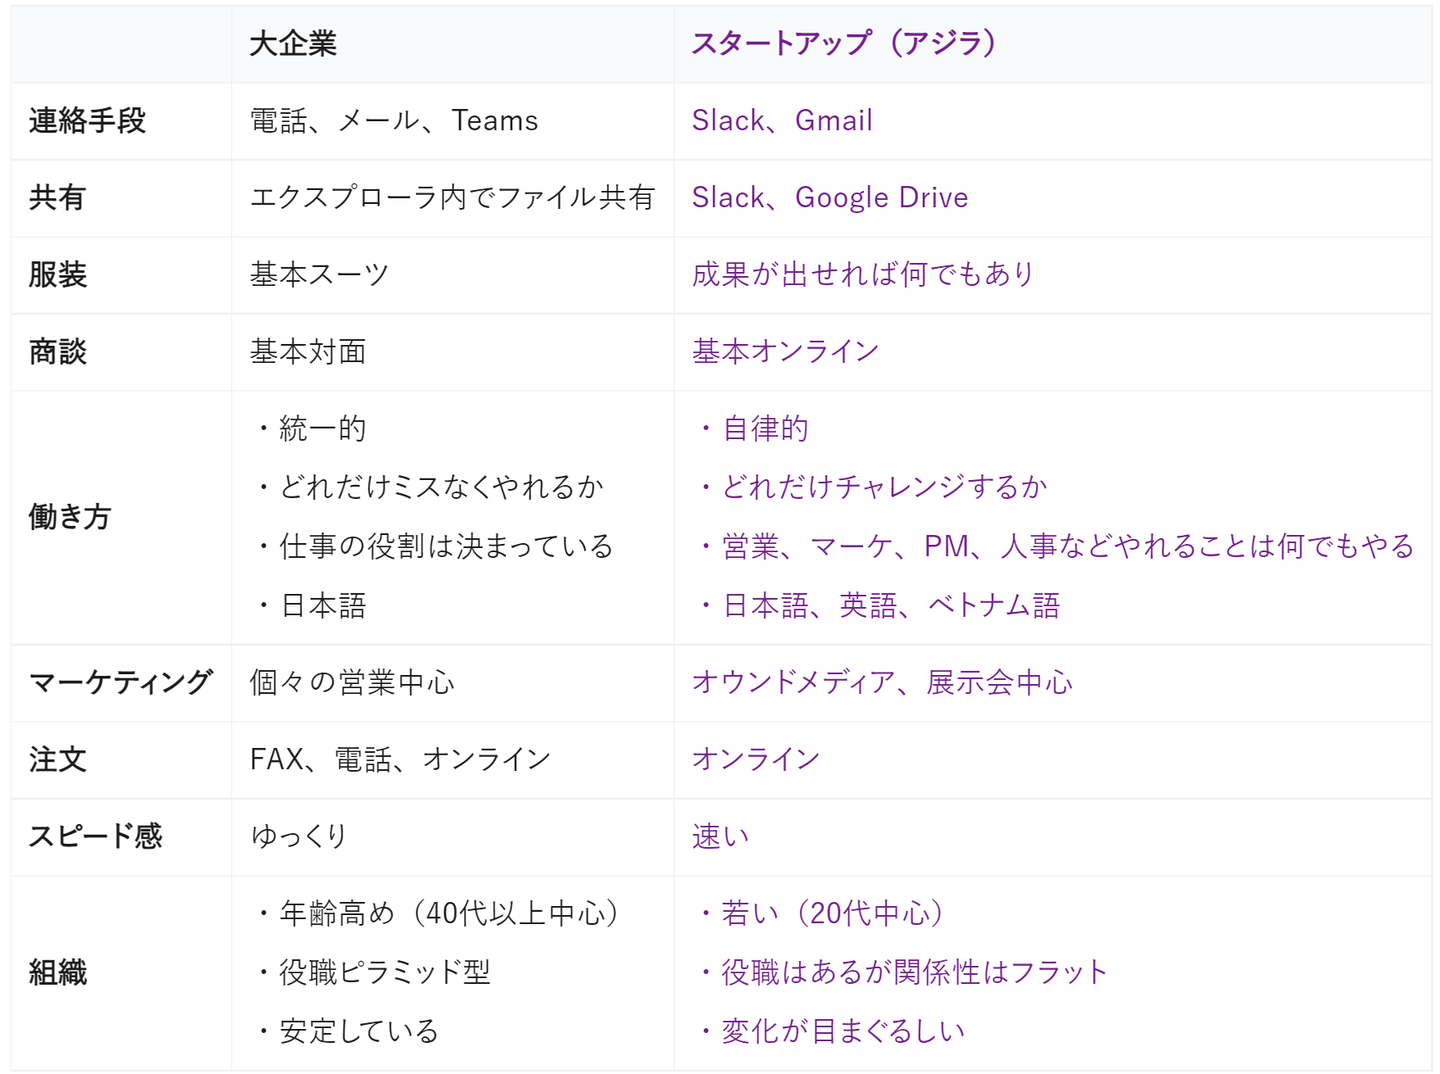Click the FAX、電話、オンライン cell
The height and width of the screenshot is (1074, 1440).
[400, 760]
